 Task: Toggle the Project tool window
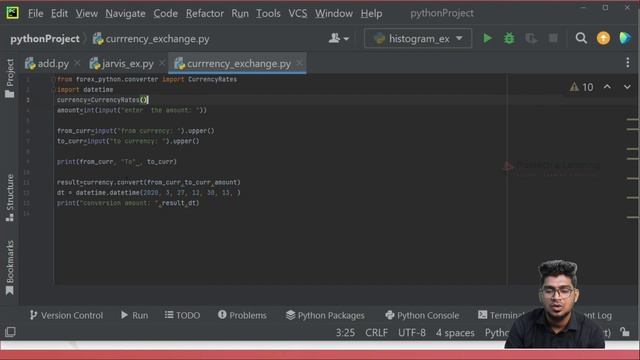point(10,78)
